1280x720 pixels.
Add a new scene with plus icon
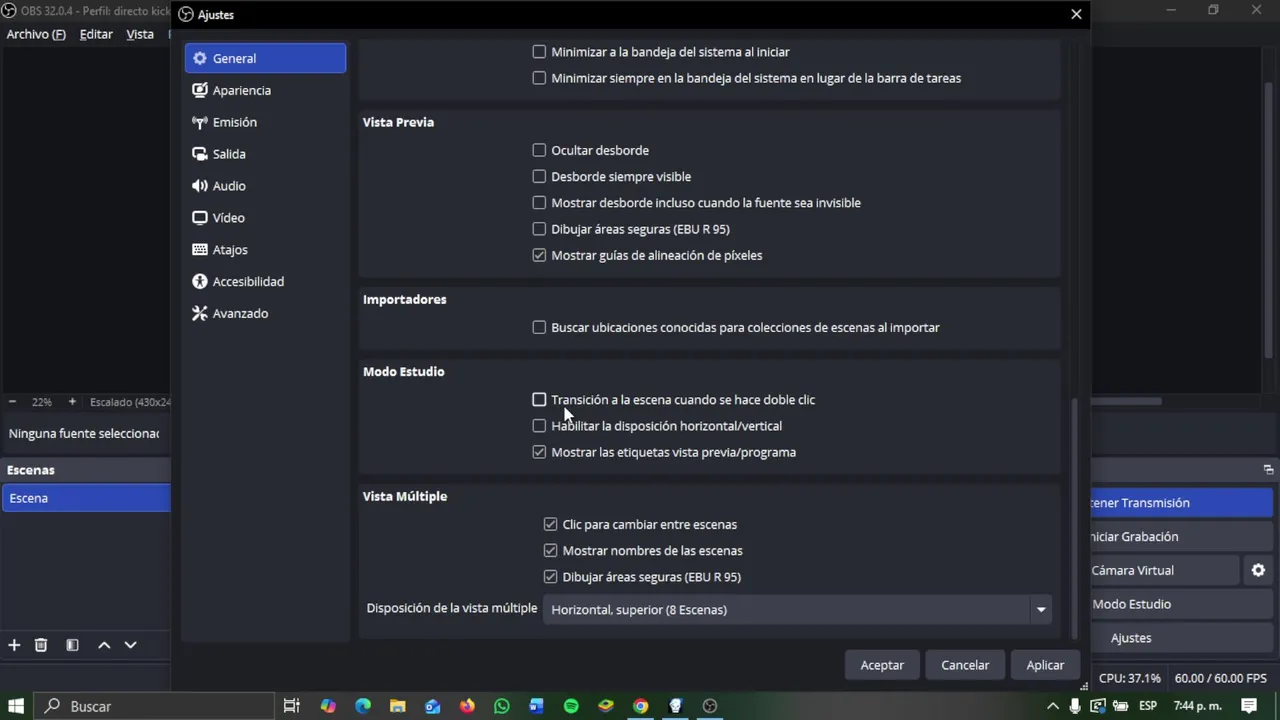coord(14,645)
